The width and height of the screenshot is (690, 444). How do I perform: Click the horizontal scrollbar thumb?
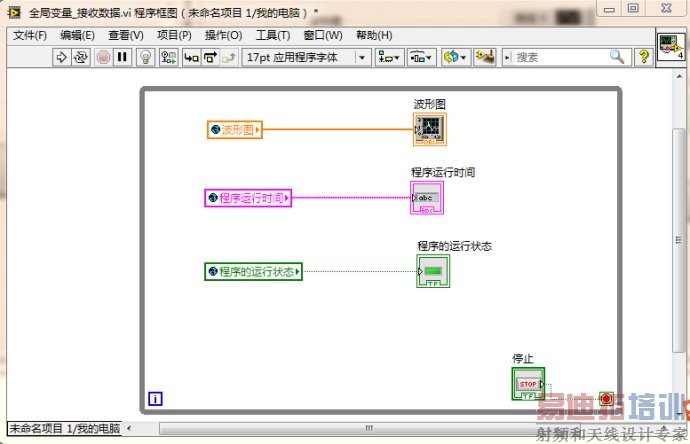tap(369, 428)
